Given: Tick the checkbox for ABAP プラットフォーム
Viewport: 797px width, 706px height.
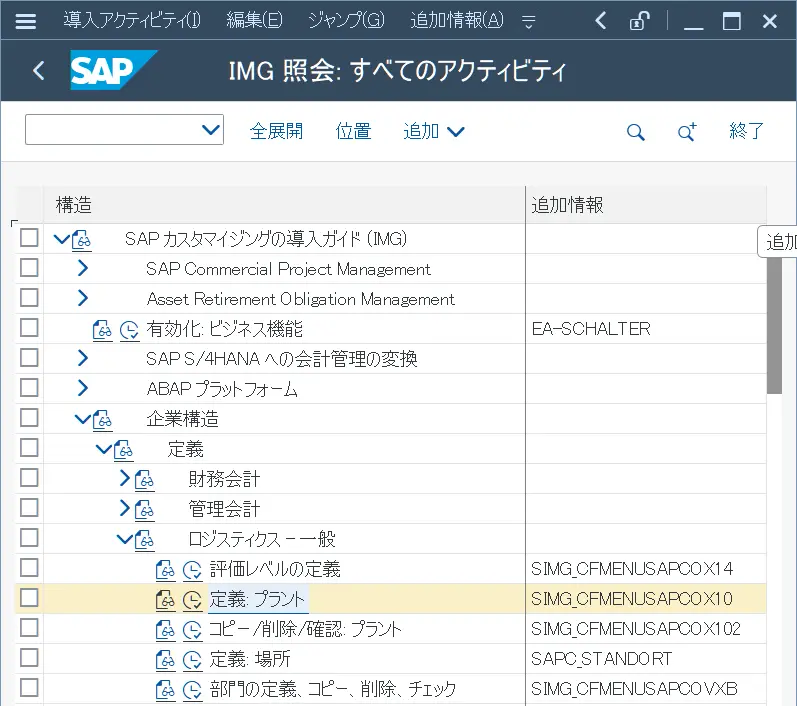Looking at the screenshot, I should coord(29,387).
